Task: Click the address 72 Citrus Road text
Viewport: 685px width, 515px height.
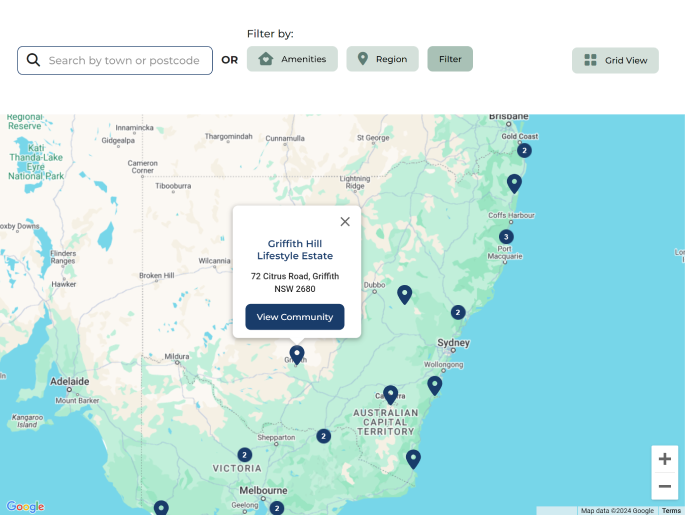Action: (295, 282)
